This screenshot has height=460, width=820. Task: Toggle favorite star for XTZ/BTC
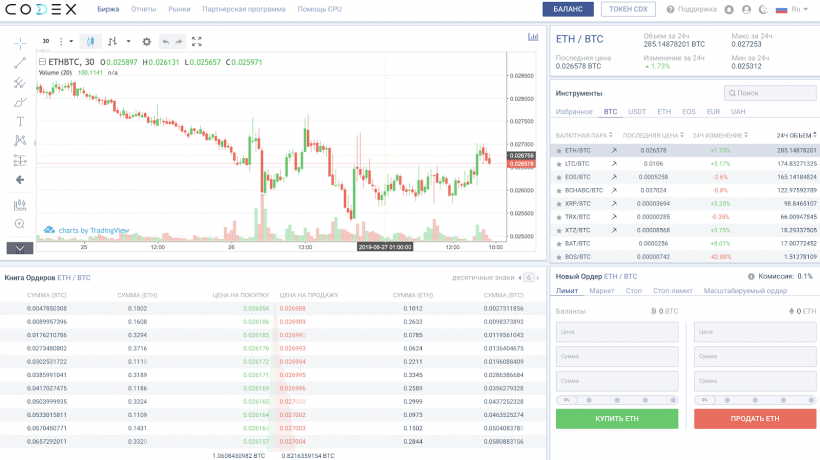point(559,231)
